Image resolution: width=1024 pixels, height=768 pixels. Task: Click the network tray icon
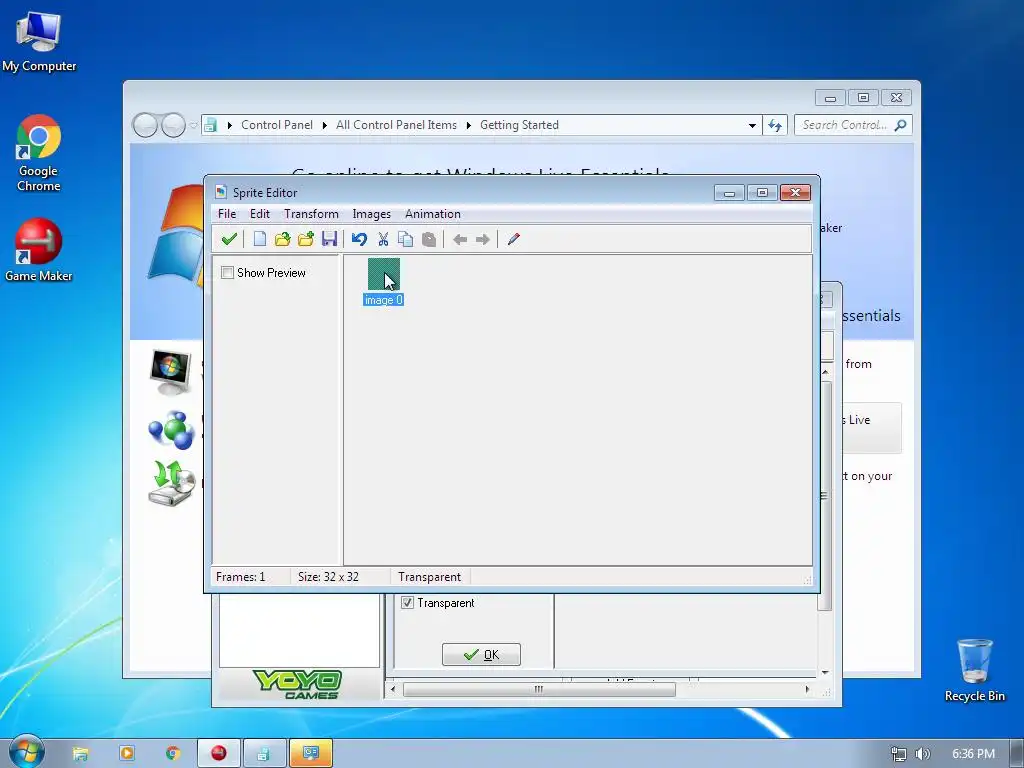pos(899,754)
